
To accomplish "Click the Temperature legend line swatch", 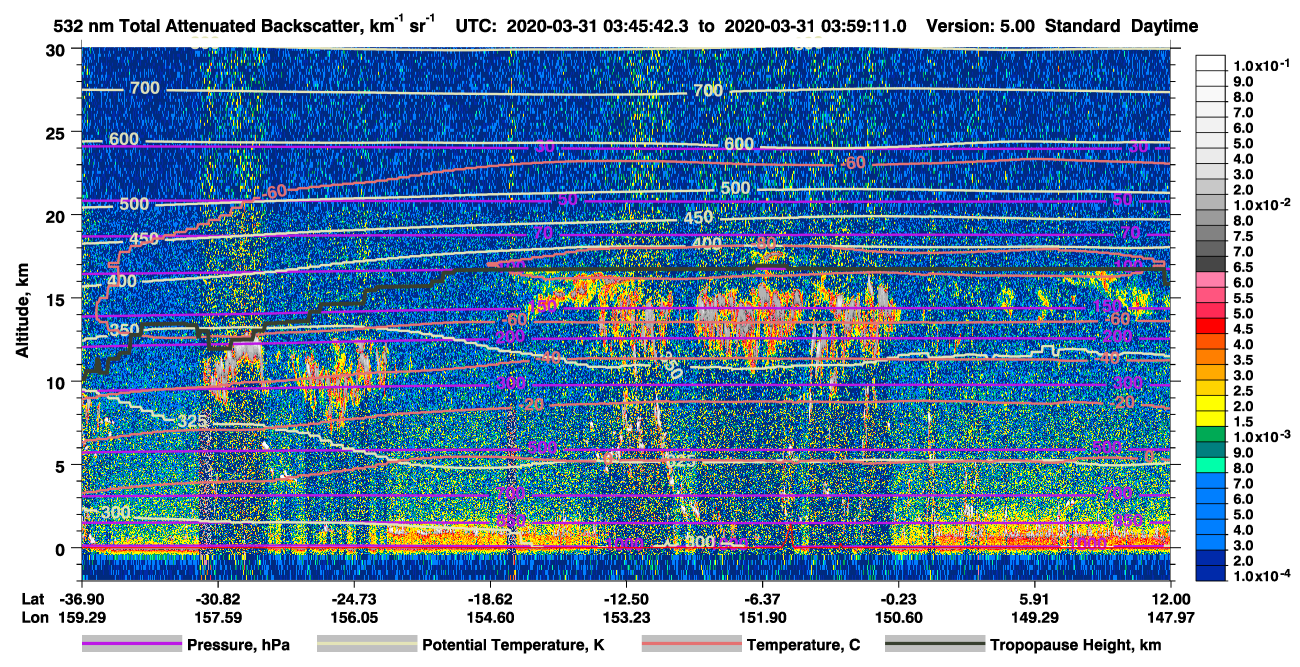I will coord(691,645).
